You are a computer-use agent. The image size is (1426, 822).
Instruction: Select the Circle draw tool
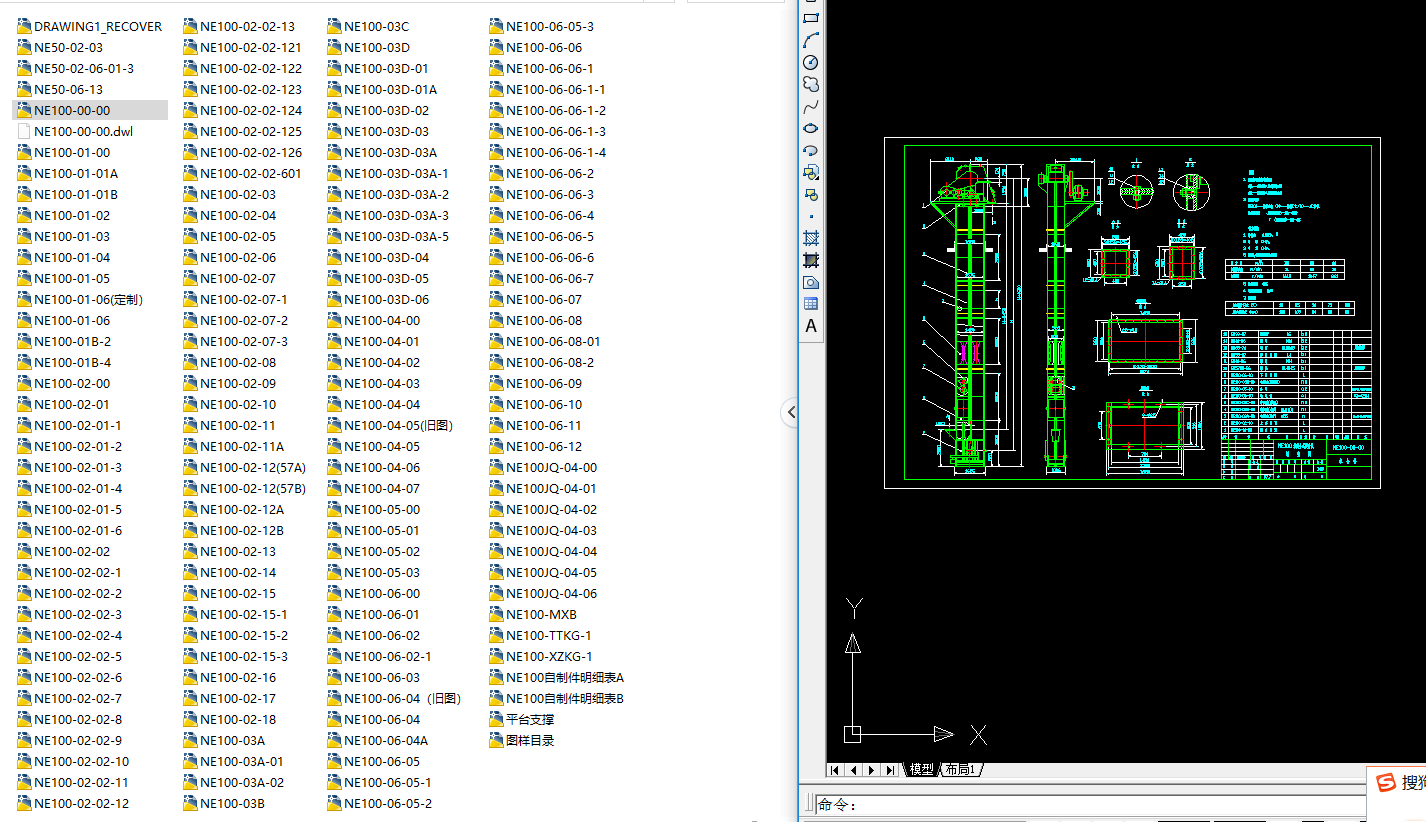click(811, 62)
